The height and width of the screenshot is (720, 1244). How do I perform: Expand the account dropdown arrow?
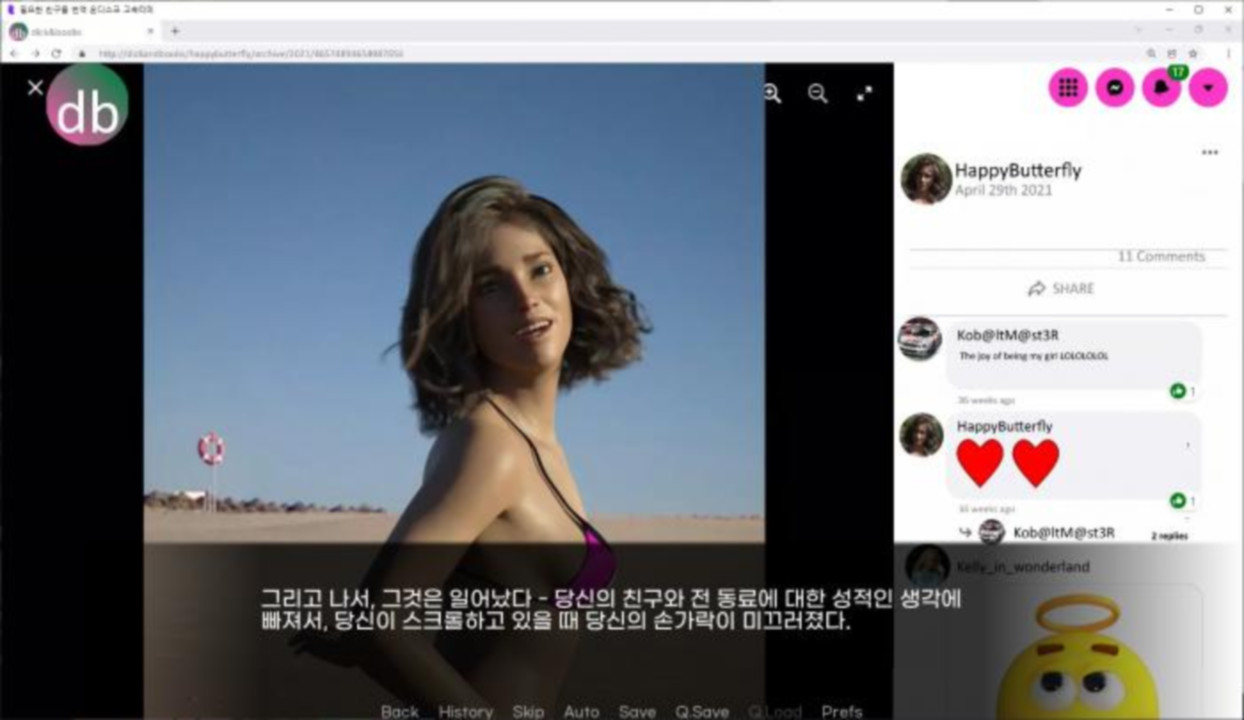pyautogui.click(x=1208, y=88)
